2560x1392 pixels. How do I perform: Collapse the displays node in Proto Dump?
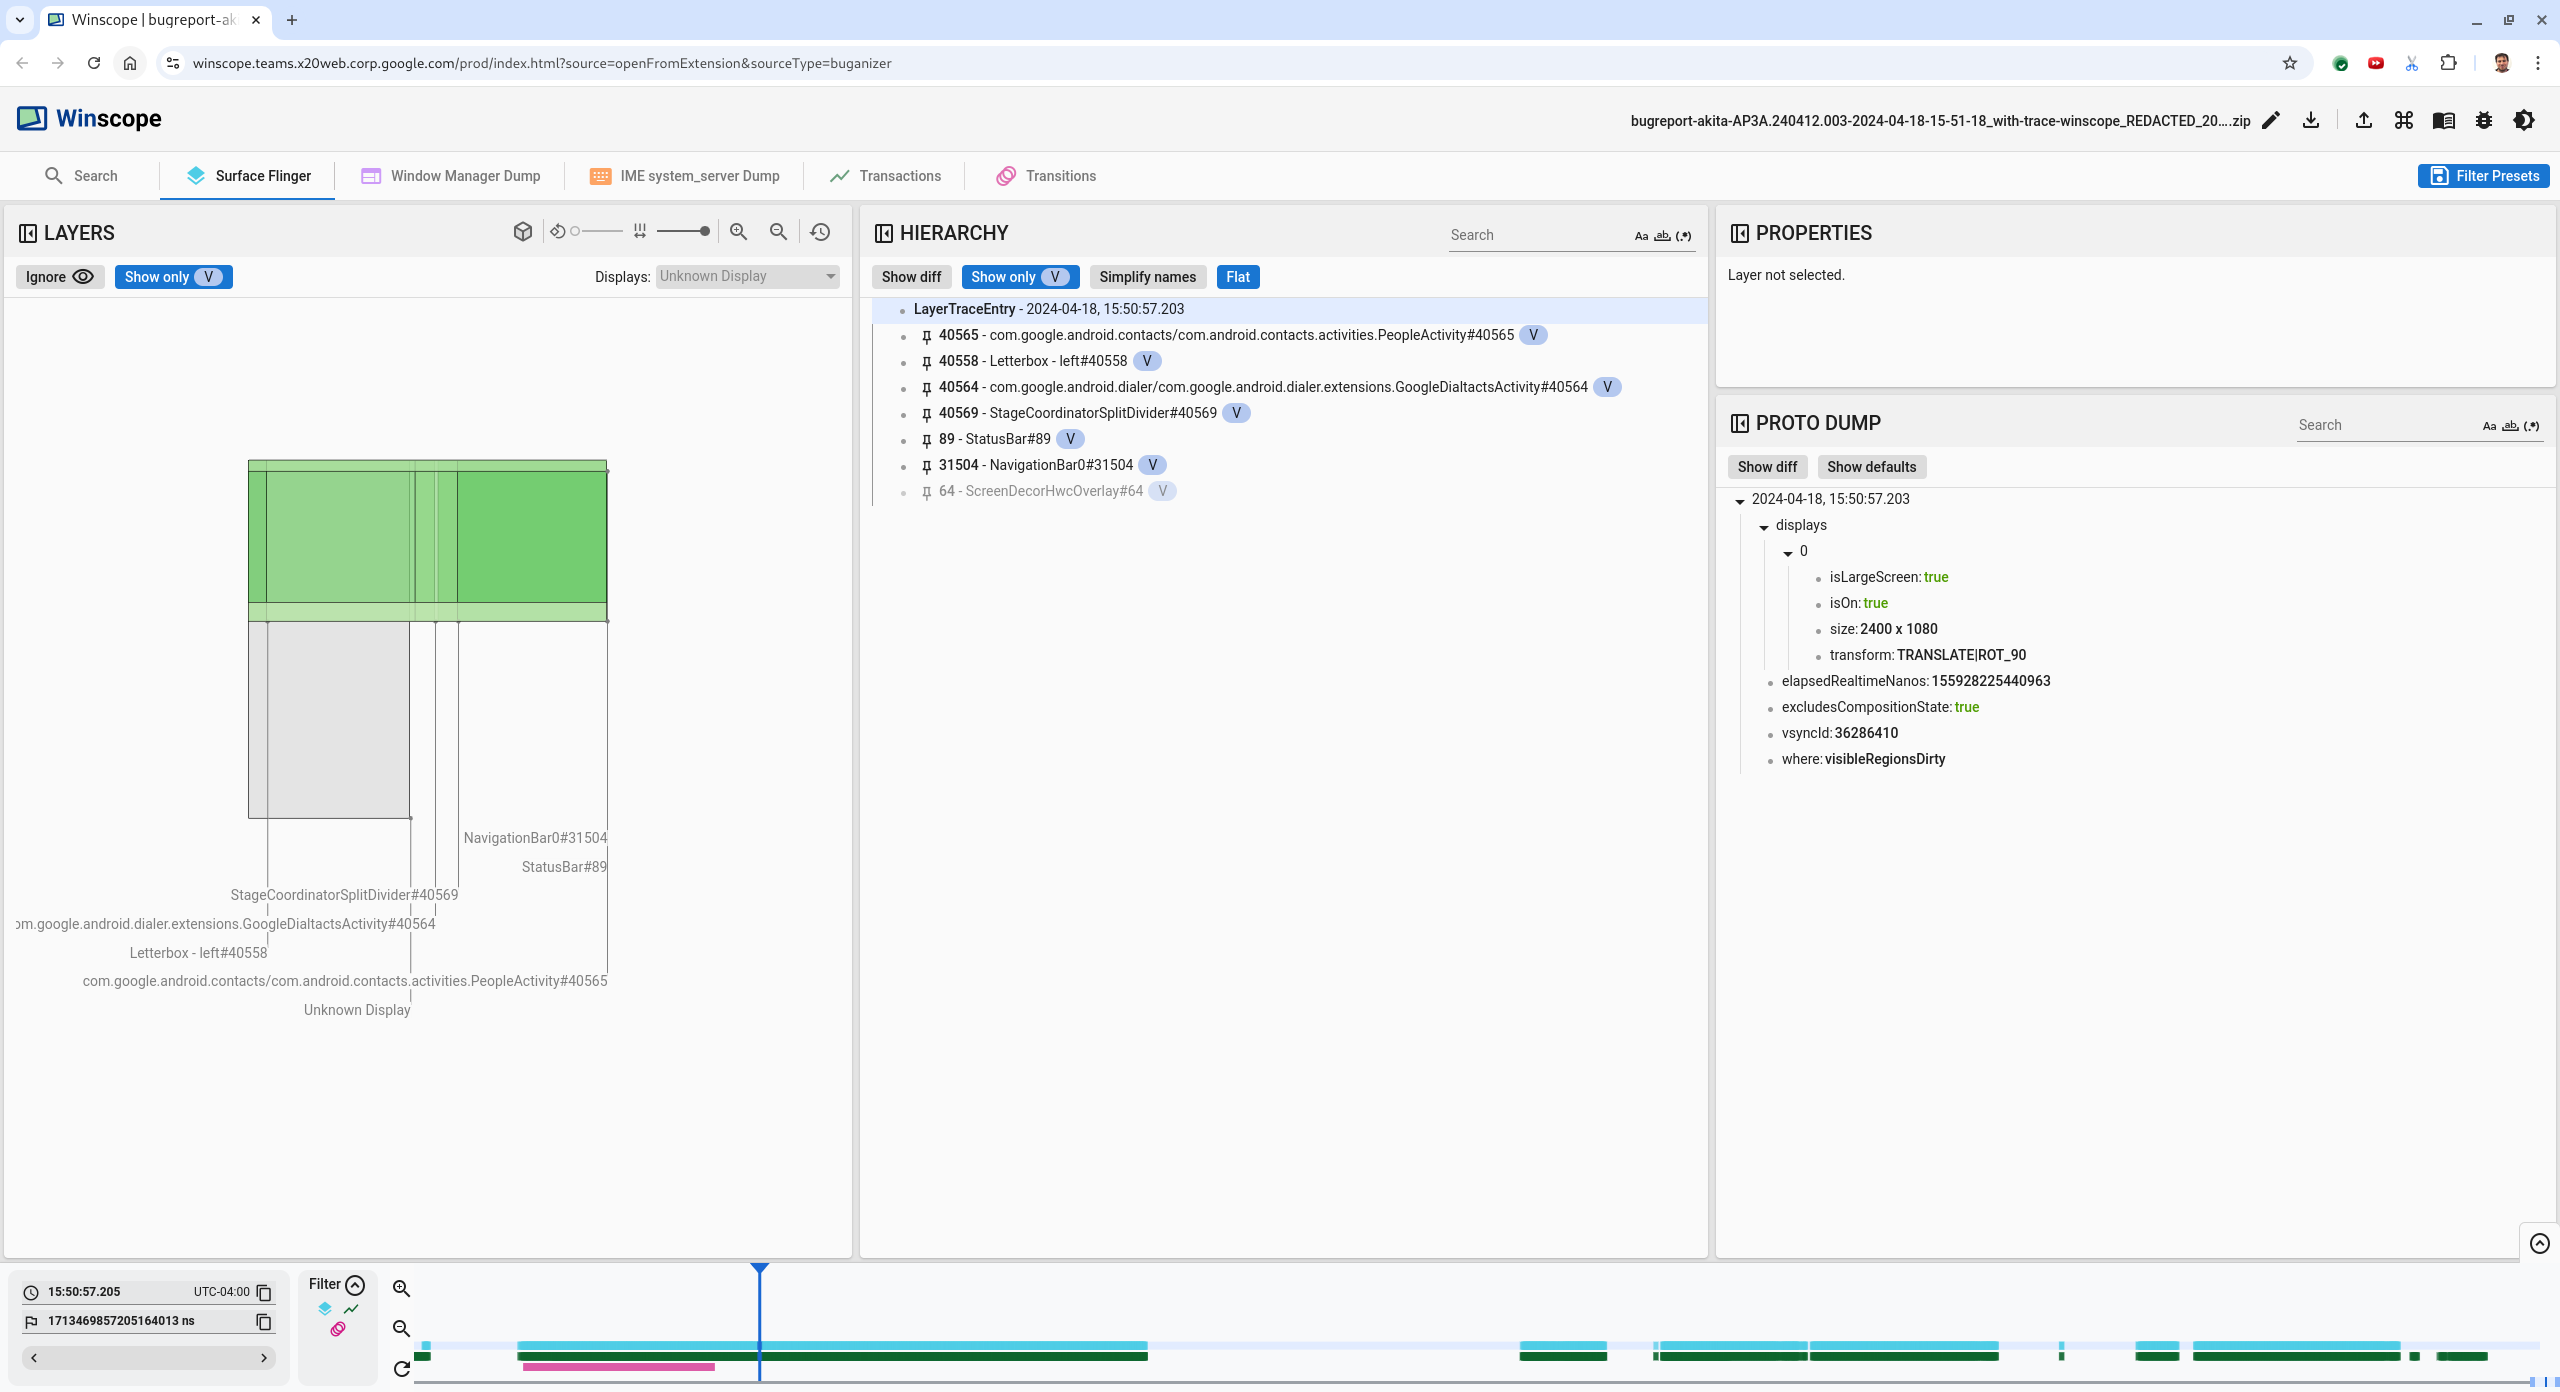tap(1764, 526)
